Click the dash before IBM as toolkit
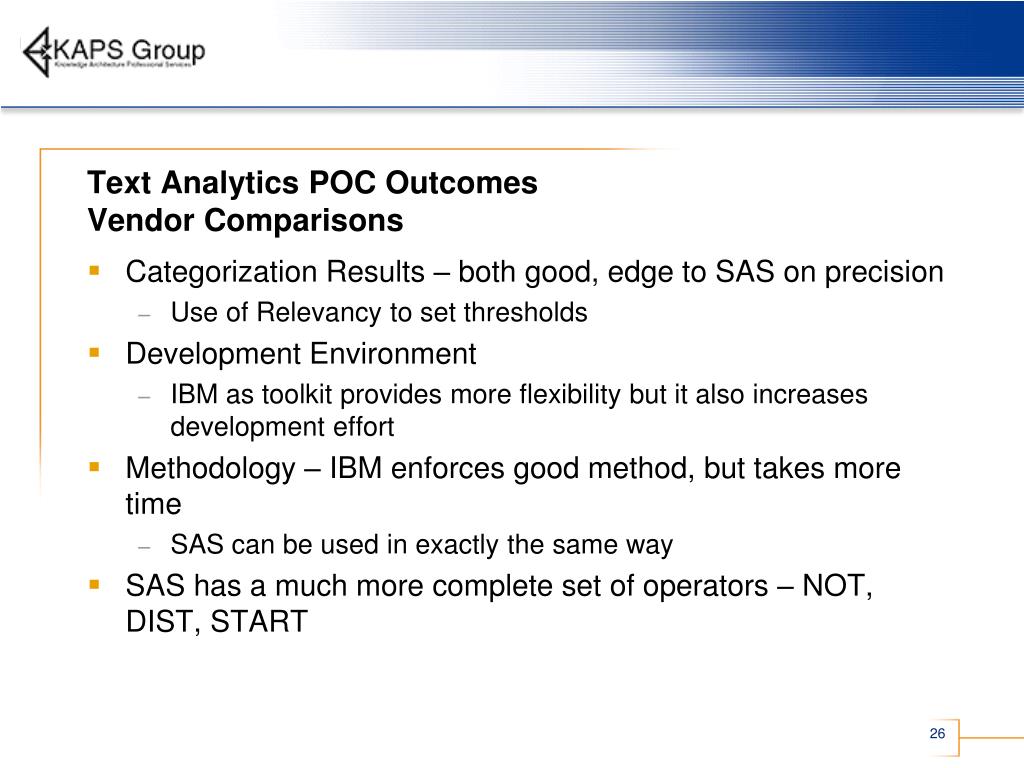The width and height of the screenshot is (1024, 768). pos(144,397)
